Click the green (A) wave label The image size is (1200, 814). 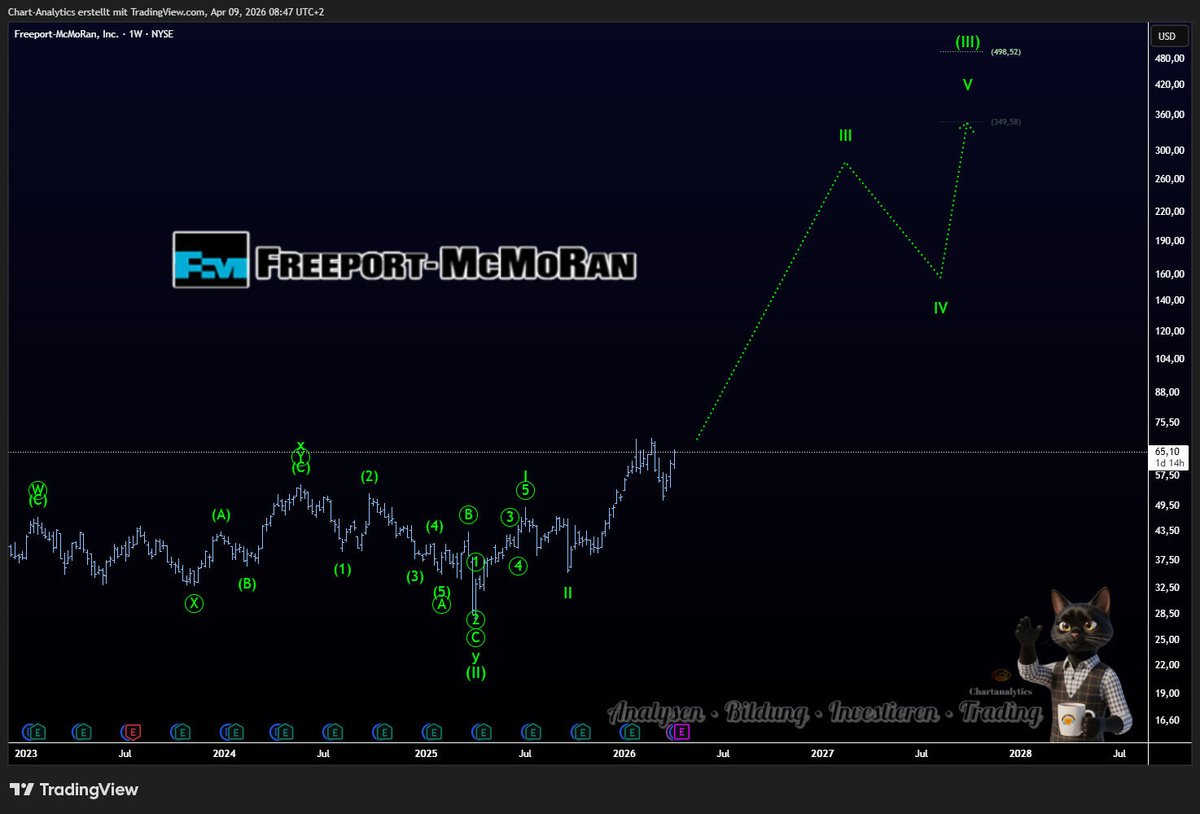(221, 515)
